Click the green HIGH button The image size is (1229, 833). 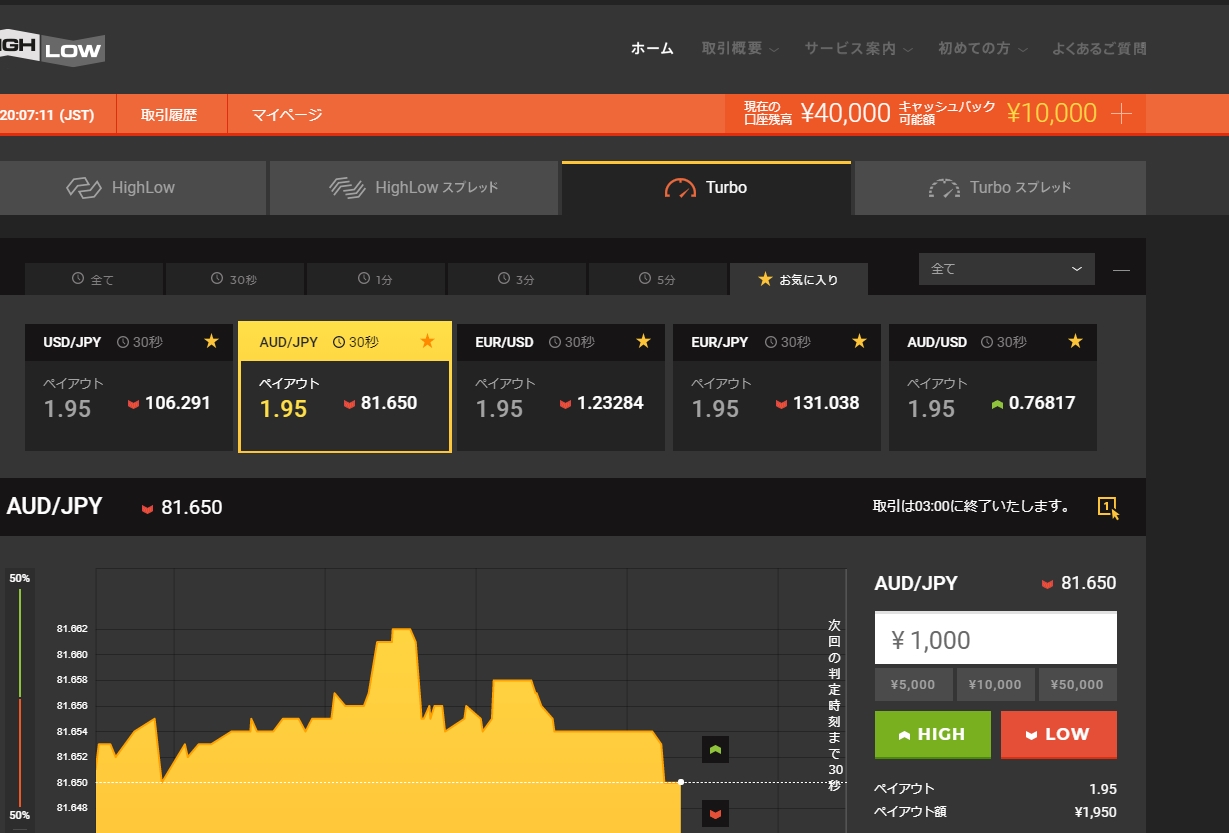click(x=932, y=734)
